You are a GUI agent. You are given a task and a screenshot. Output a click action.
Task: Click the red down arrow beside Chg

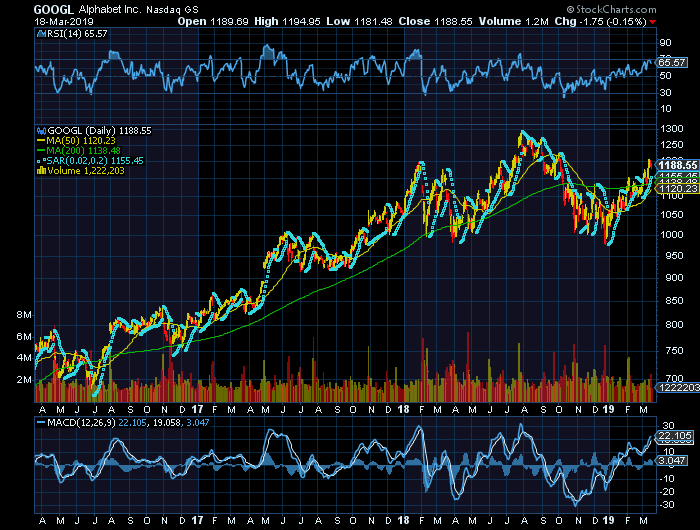coord(654,20)
